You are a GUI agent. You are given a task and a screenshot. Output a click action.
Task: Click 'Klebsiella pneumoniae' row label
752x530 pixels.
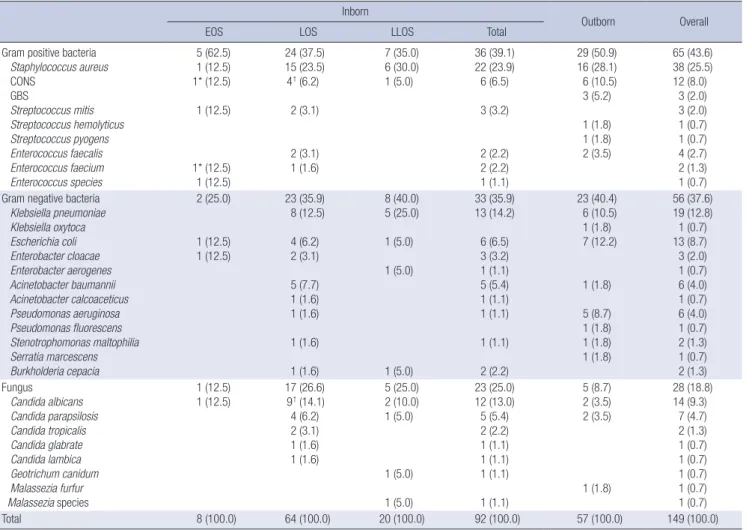[58, 213]
